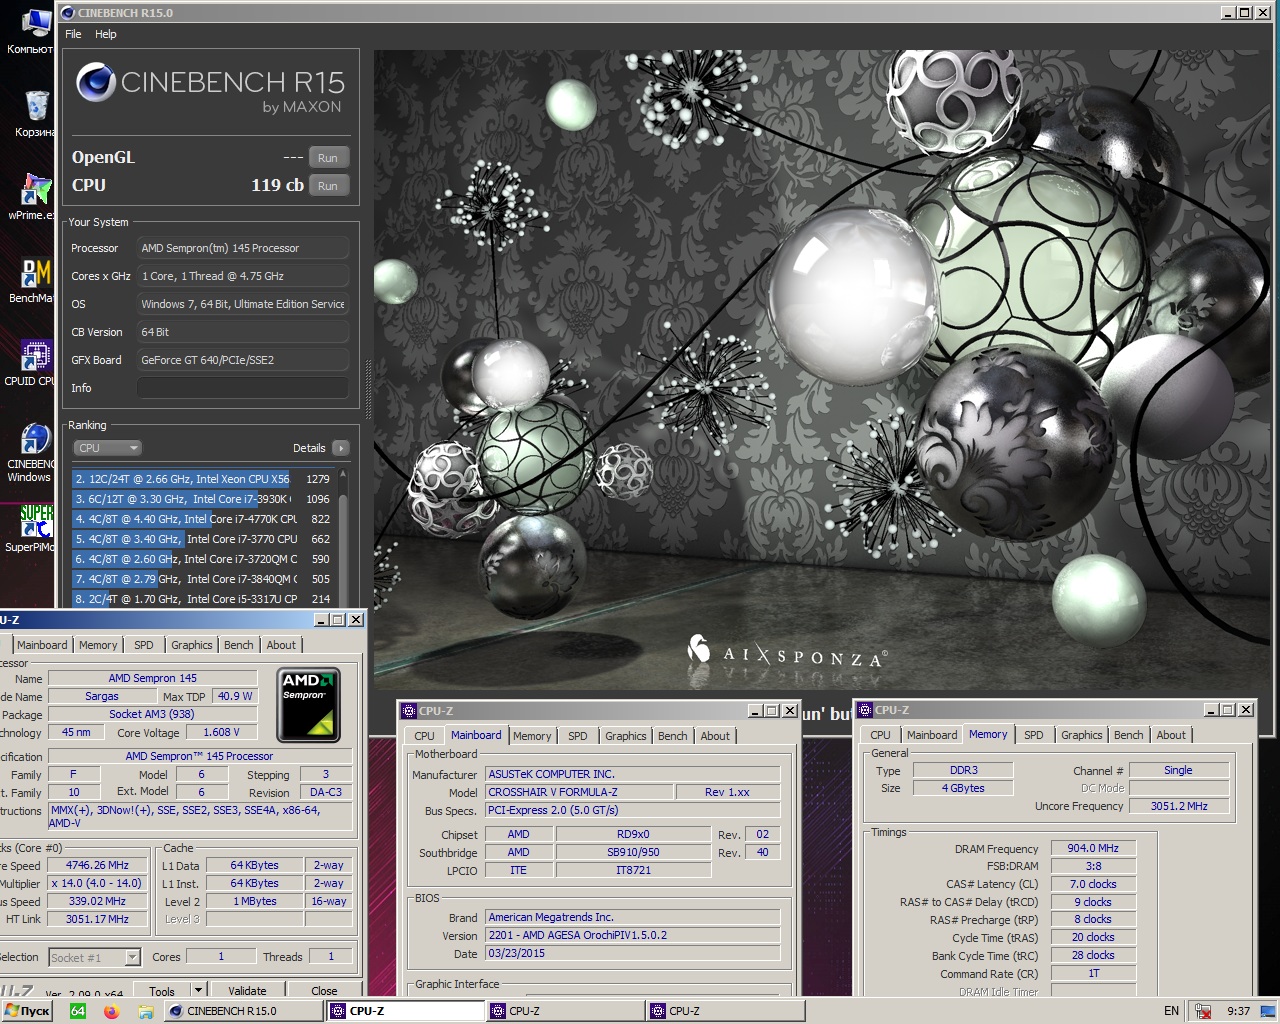
Task: Select Mainboard tab in Memory CPU-Z window
Action: 932,735
